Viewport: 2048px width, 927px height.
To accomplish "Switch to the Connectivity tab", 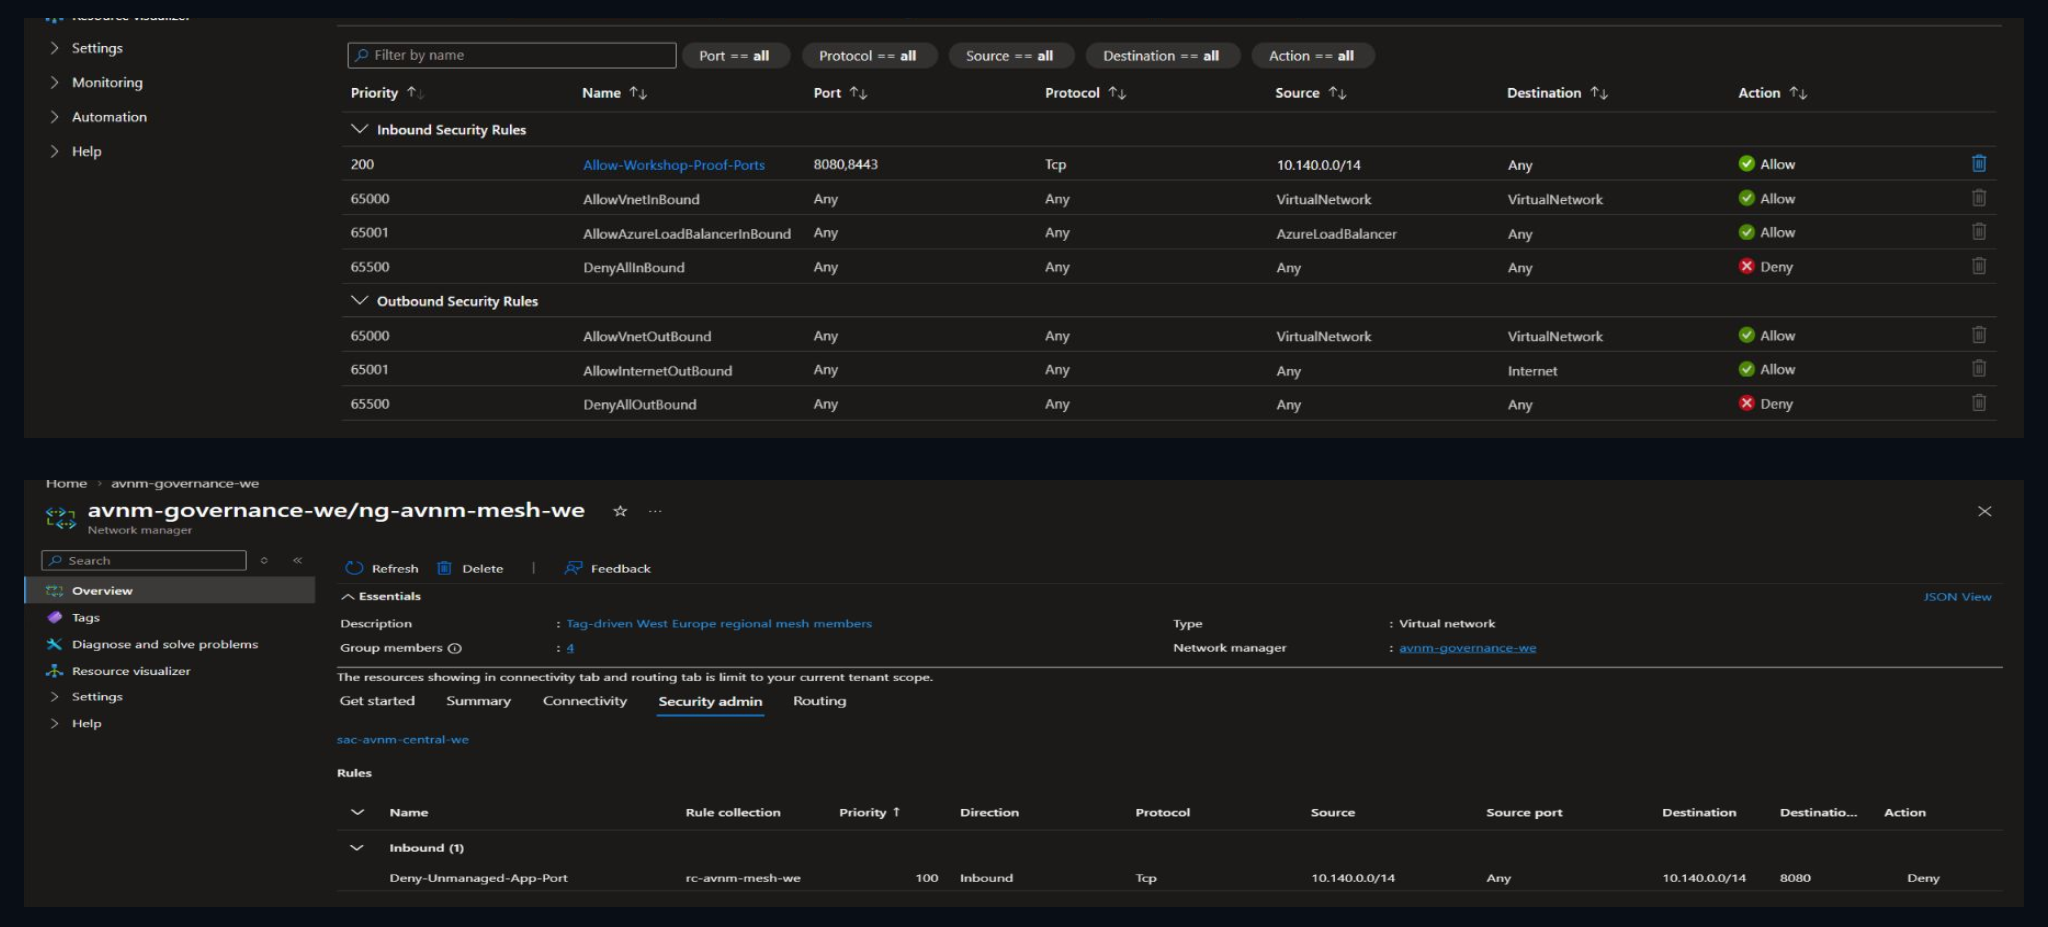I will [x=585, y=701].
